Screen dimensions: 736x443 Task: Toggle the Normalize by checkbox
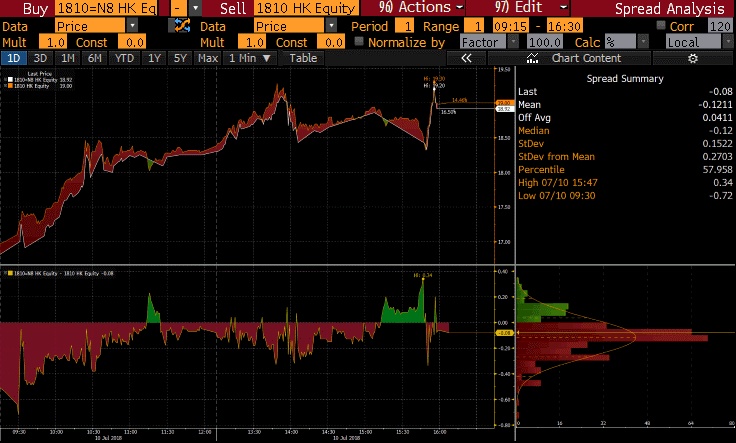click(x=361, y=42)
